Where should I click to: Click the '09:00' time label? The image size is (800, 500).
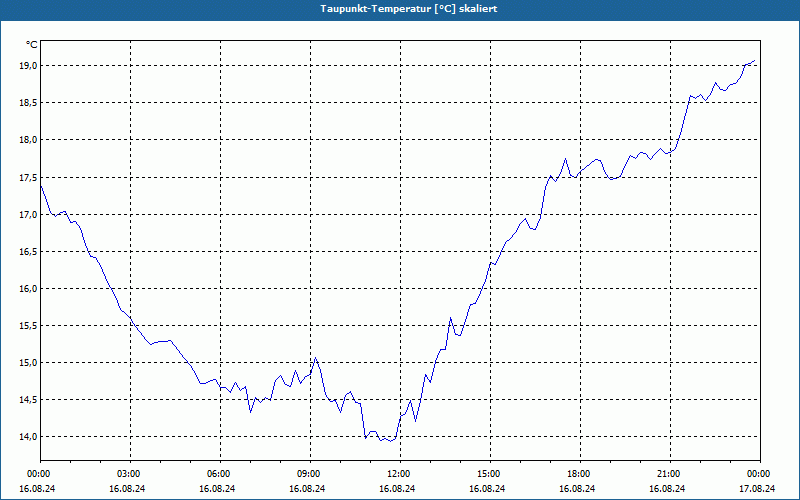coord(310,474)
